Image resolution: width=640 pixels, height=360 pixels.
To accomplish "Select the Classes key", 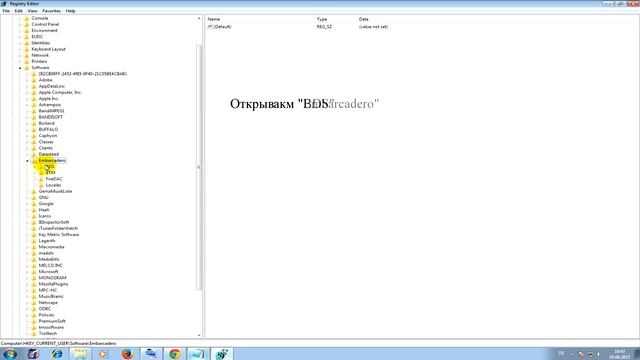I will (46, 142).
